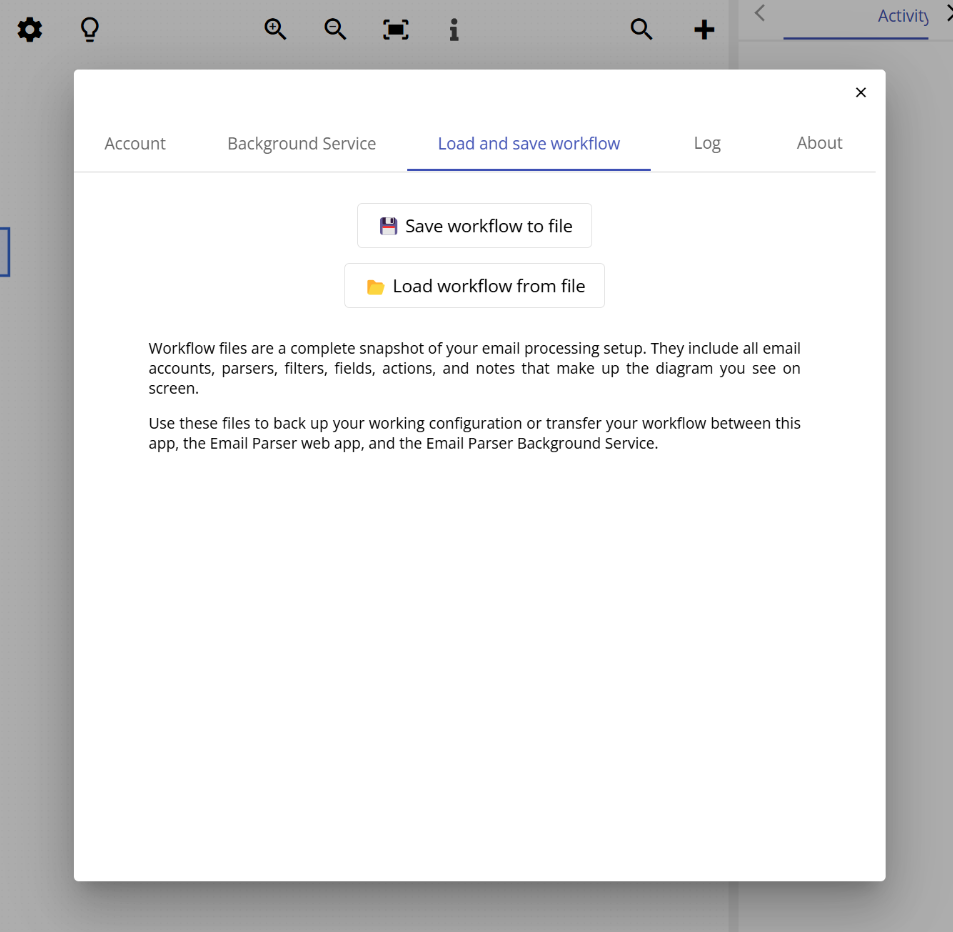Click the light bulb tips icon
The width and height of the screenshot is (953, 932).
pos(89,29)
